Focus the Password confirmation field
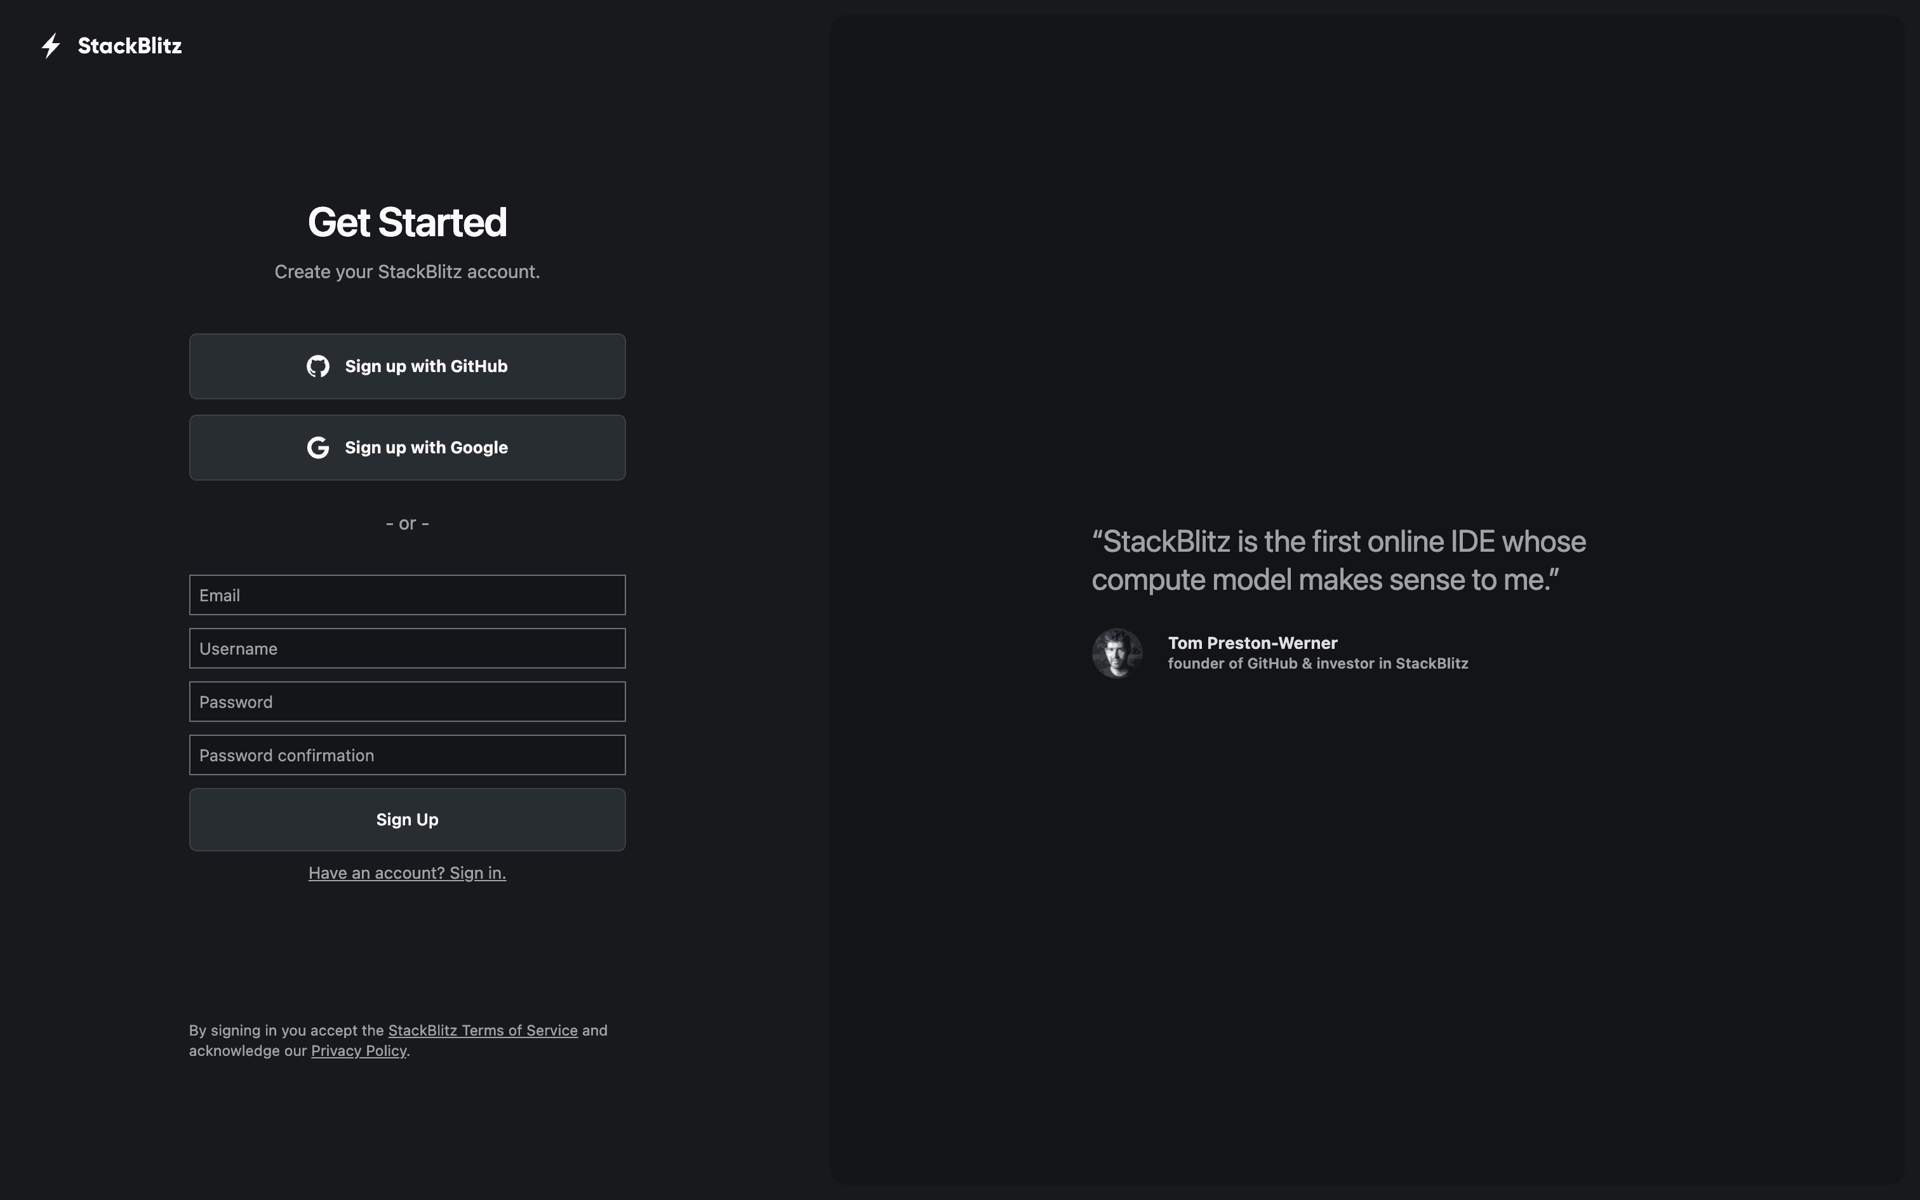Screen dimensions: 1920x1200 click(407, 755)
